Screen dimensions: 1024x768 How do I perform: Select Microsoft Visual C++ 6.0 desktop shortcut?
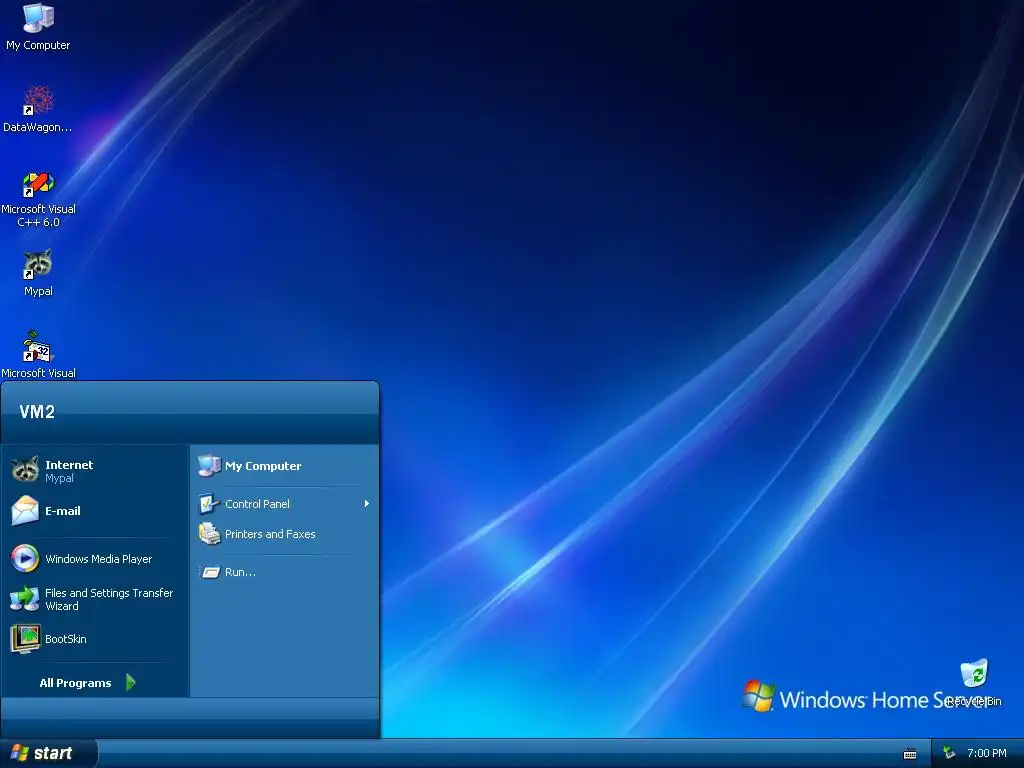[38, 199]
